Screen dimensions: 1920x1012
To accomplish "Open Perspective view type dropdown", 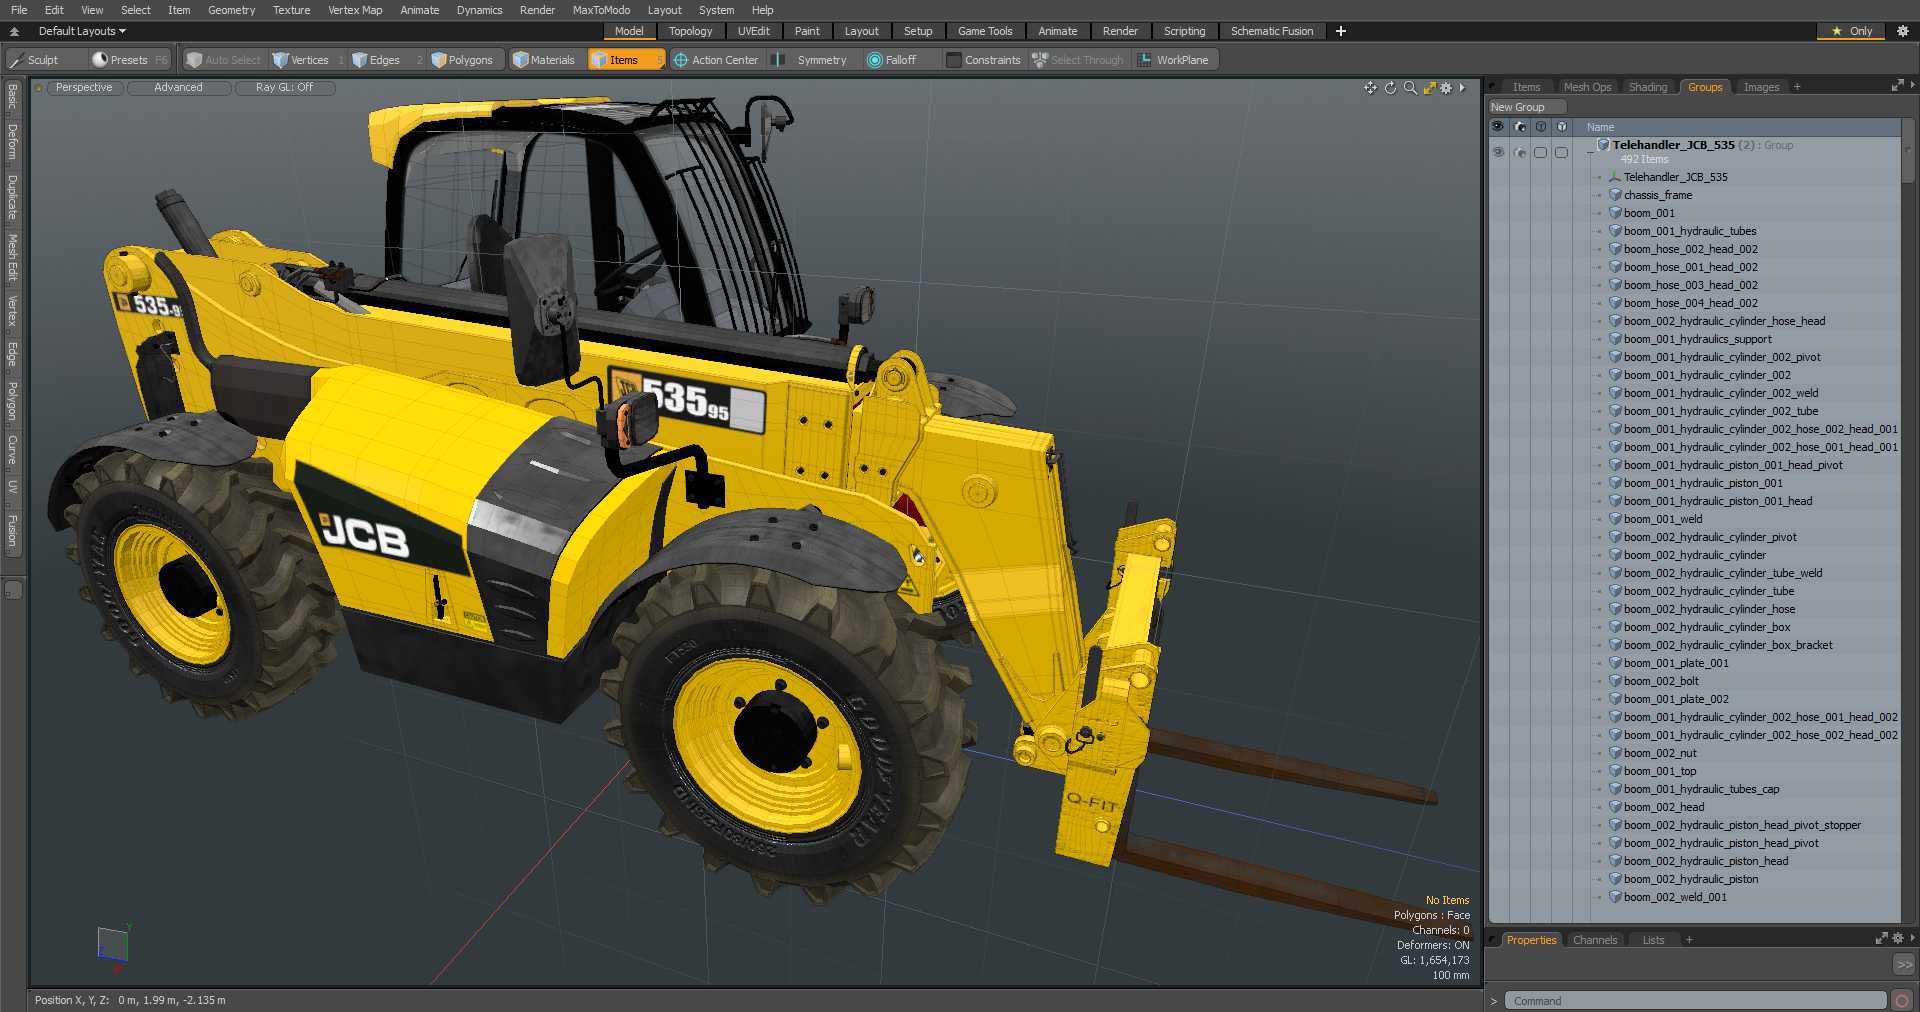I will pos(84,88).
